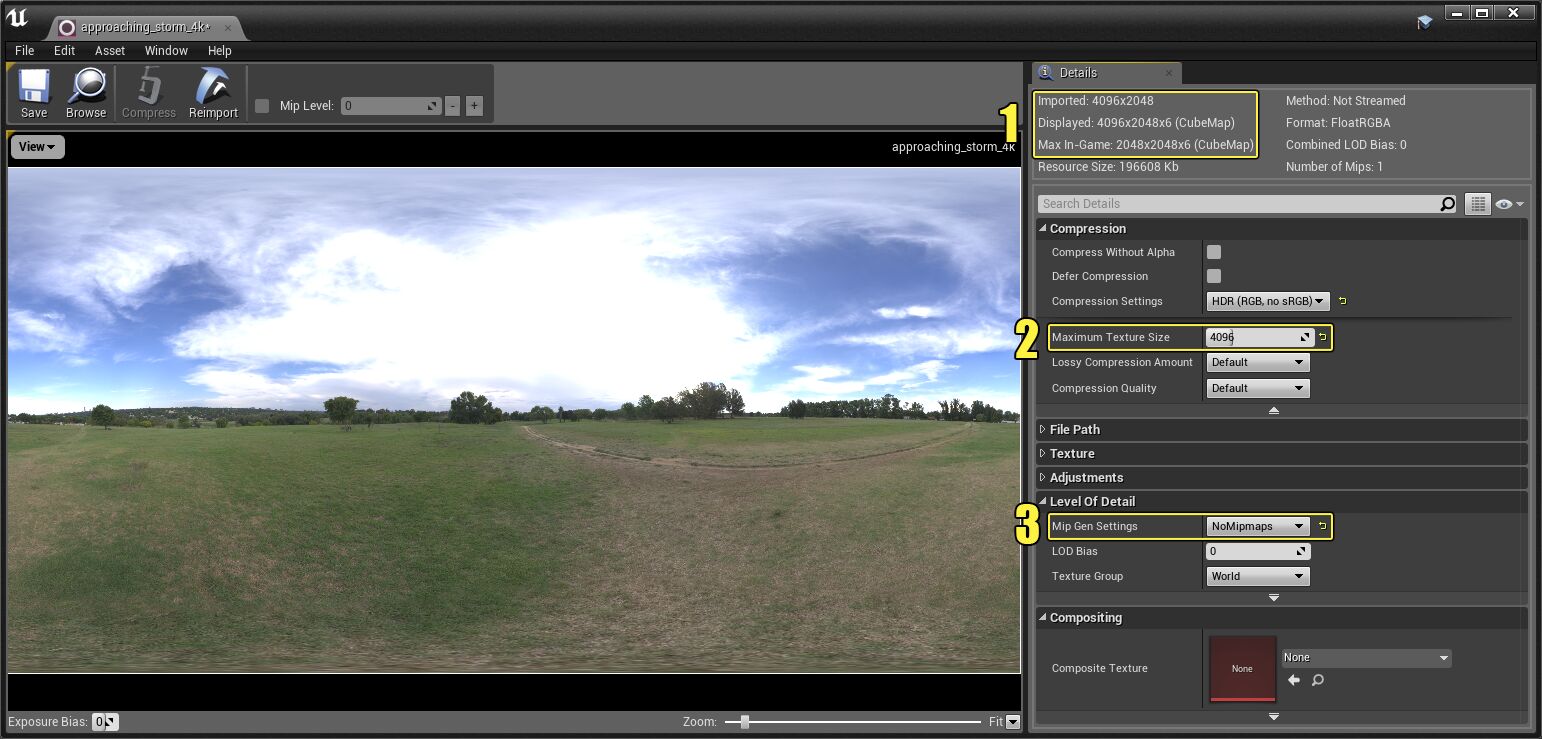Click the property matrix grid icon
This screenshot has width=1542, height=739.
click(x=1478, y=203)
